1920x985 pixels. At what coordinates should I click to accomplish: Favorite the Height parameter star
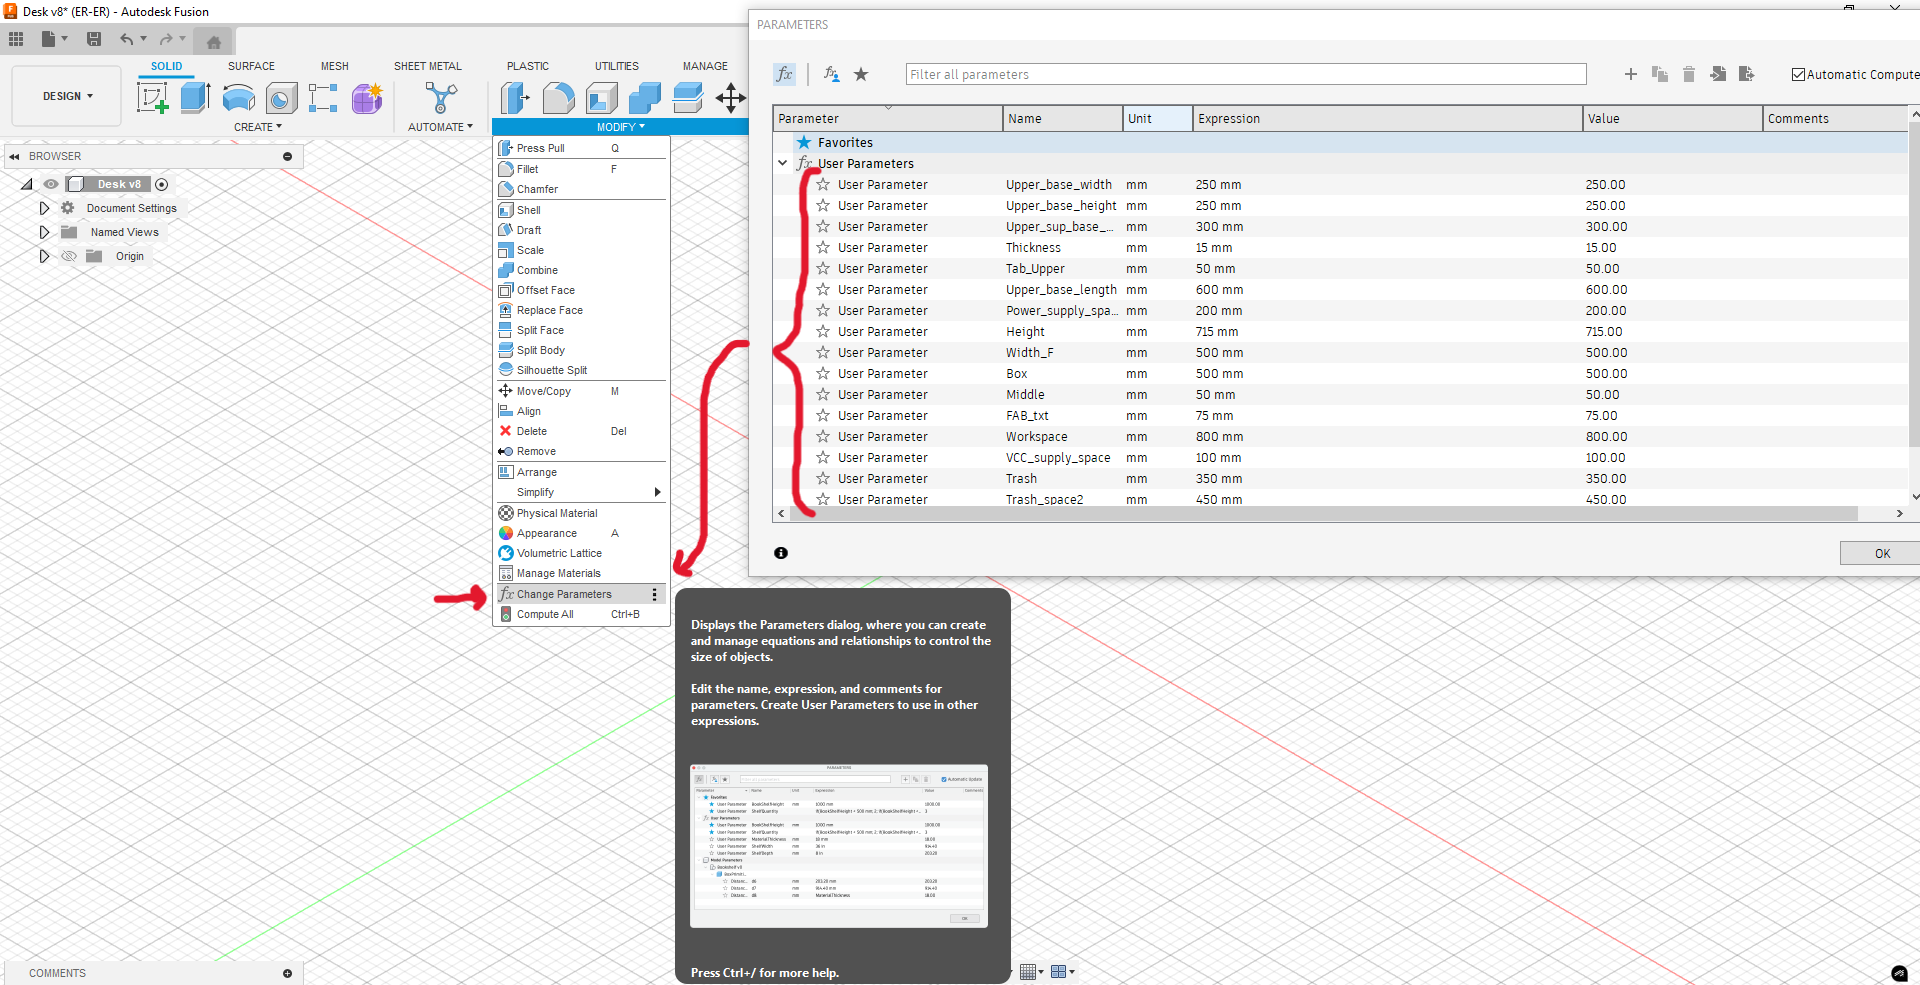point(823,331)
